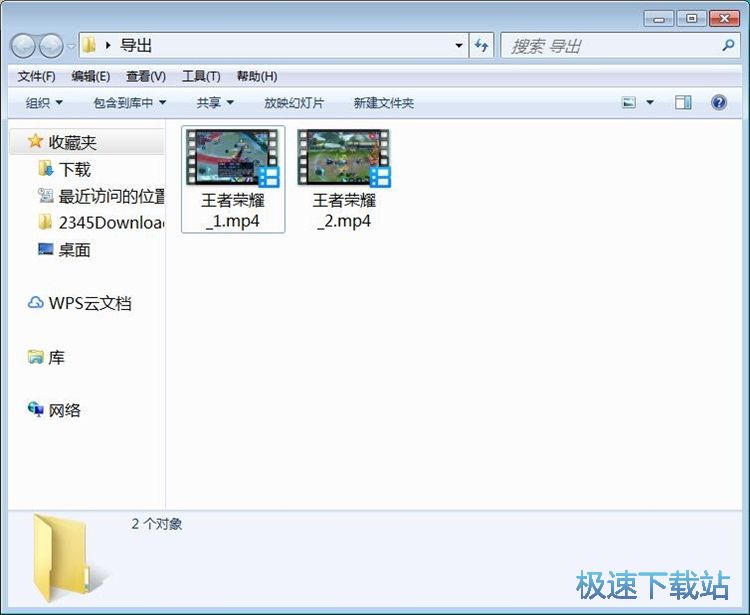Select 下载 in the favorites list
The height and width of the screenshot is (615, 750).
pos(75,169)
